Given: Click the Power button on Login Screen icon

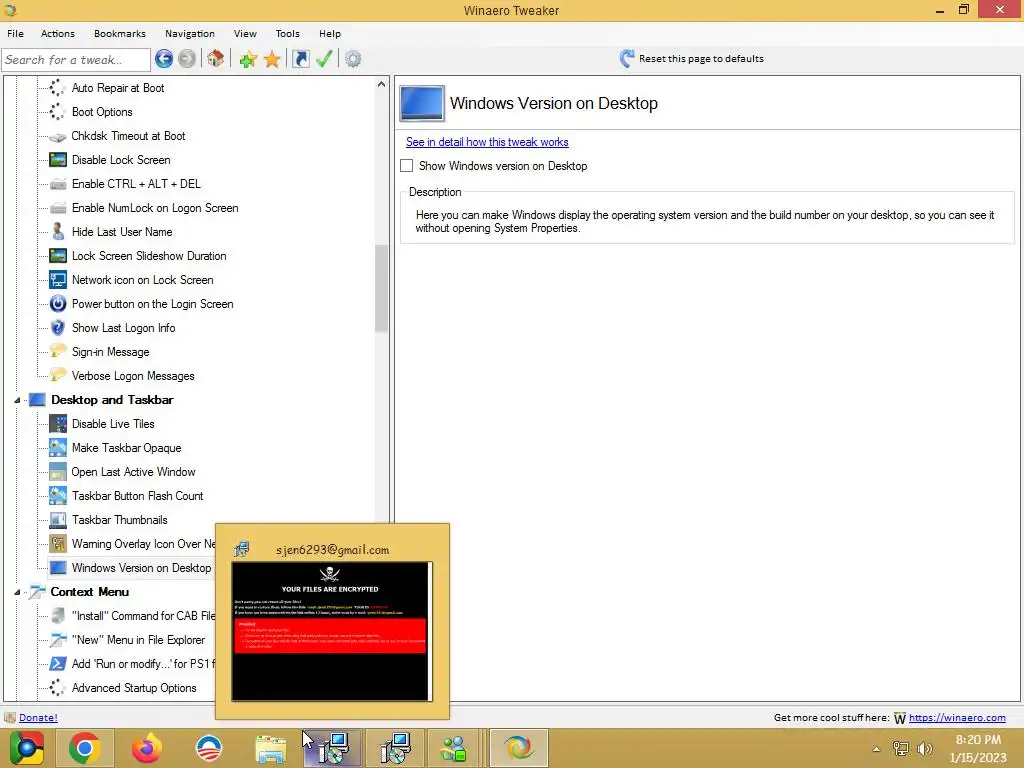Looking at the screenshot, I should (58, 304).
